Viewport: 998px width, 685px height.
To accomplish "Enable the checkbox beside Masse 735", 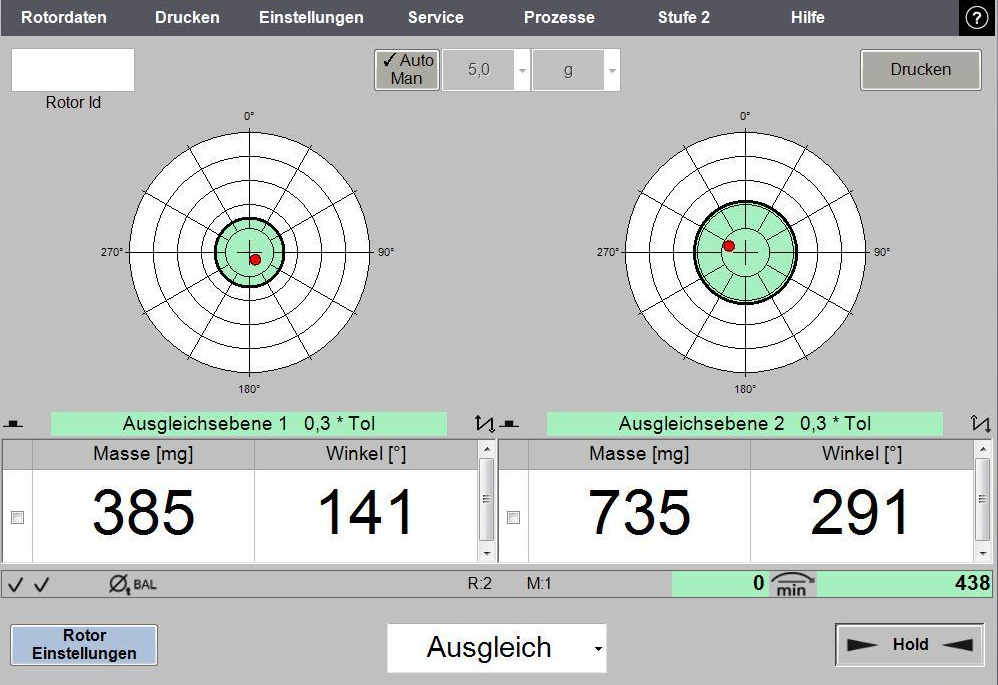I will 512,517.
